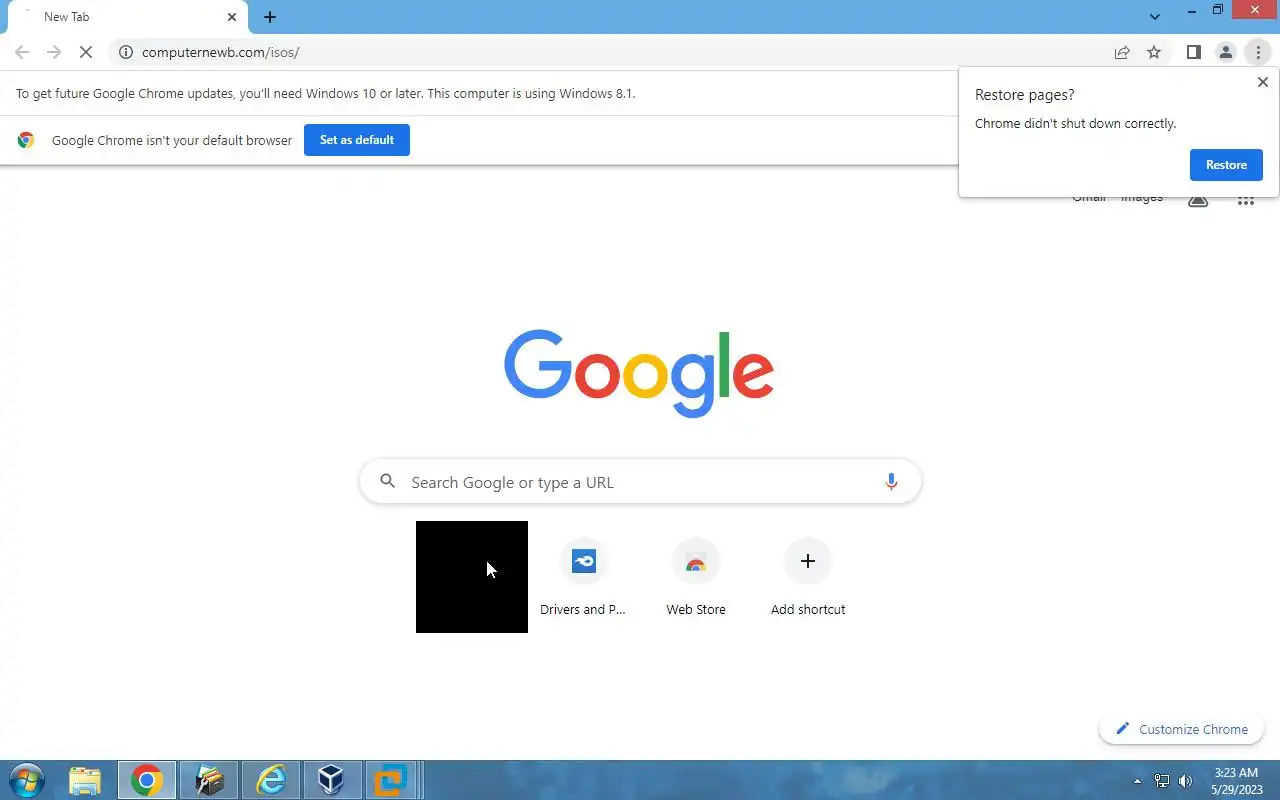Open the Chrome profile avatar menu
The width and height of the screenshot is (1280, 800).
click(1225, 52)
